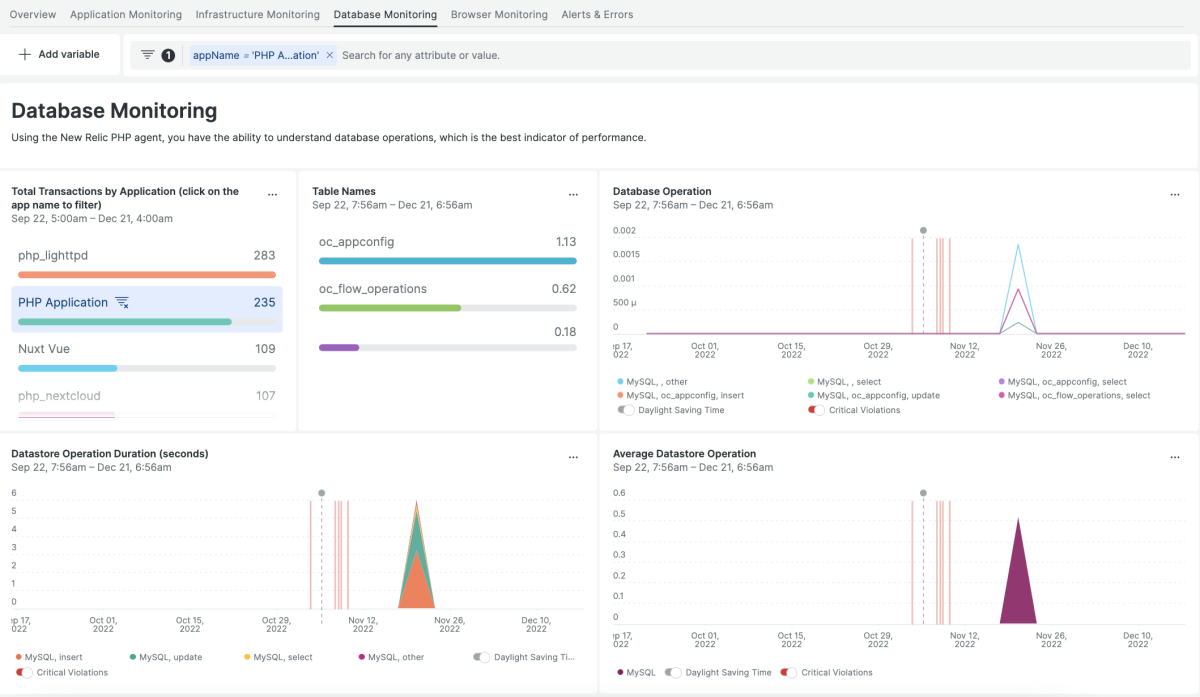
Task: Filter by the Nuxt Vue application
Action: coord(44,349)
